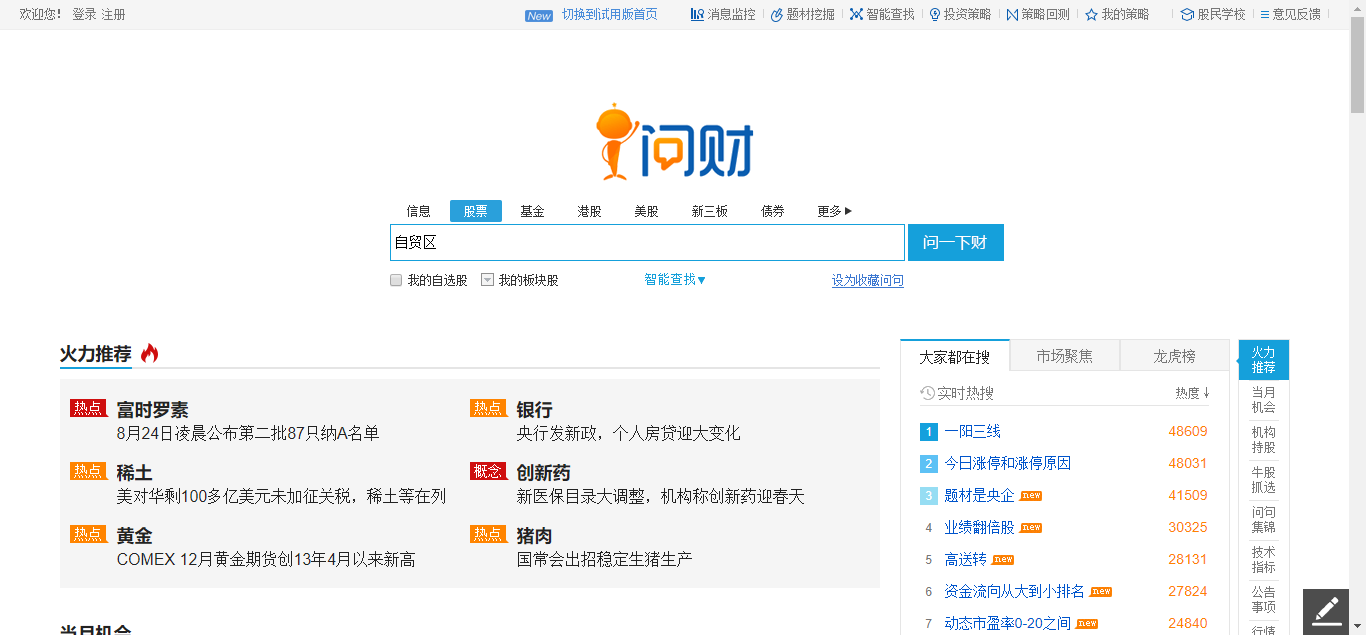Click the heat value 48609

pos(1188,432)
